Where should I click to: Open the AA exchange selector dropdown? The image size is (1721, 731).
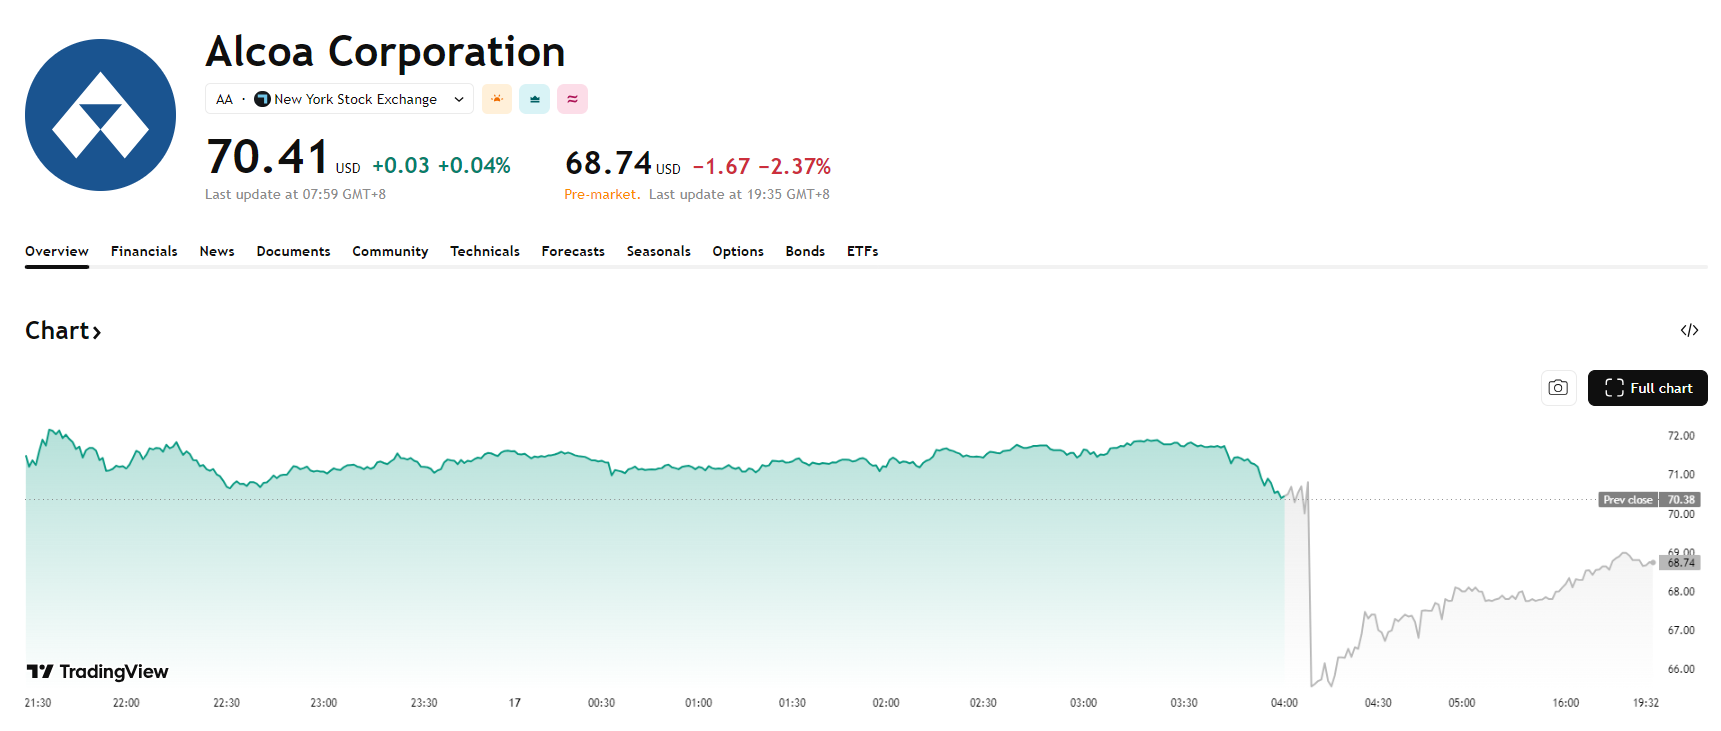tap(458, 99)
